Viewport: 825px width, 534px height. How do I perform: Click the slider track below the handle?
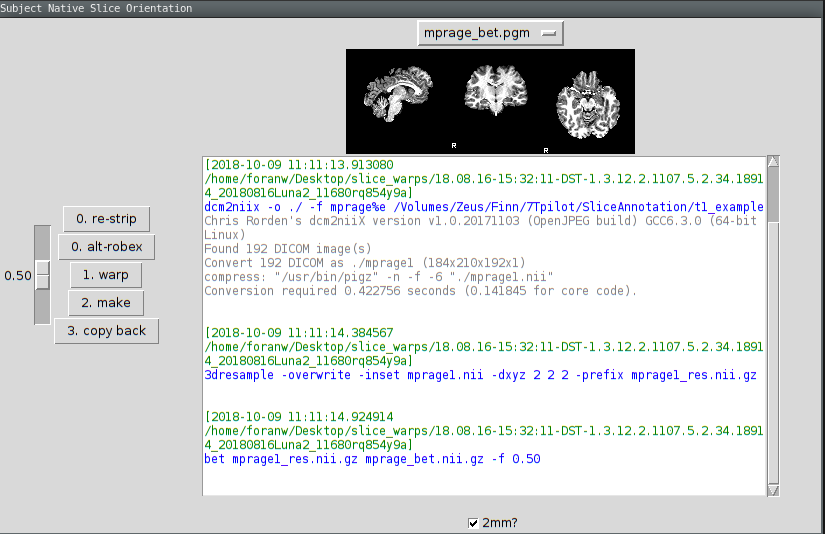pos(42,308)
